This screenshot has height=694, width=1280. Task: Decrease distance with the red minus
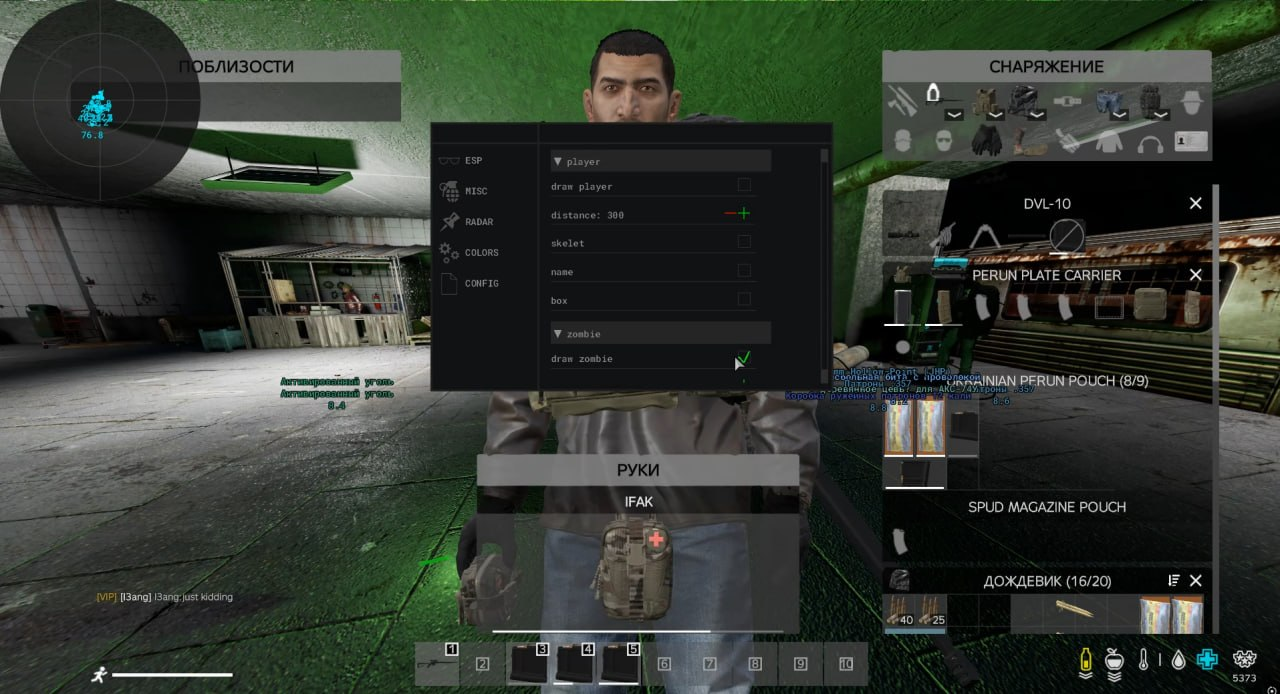coord(730,214)
